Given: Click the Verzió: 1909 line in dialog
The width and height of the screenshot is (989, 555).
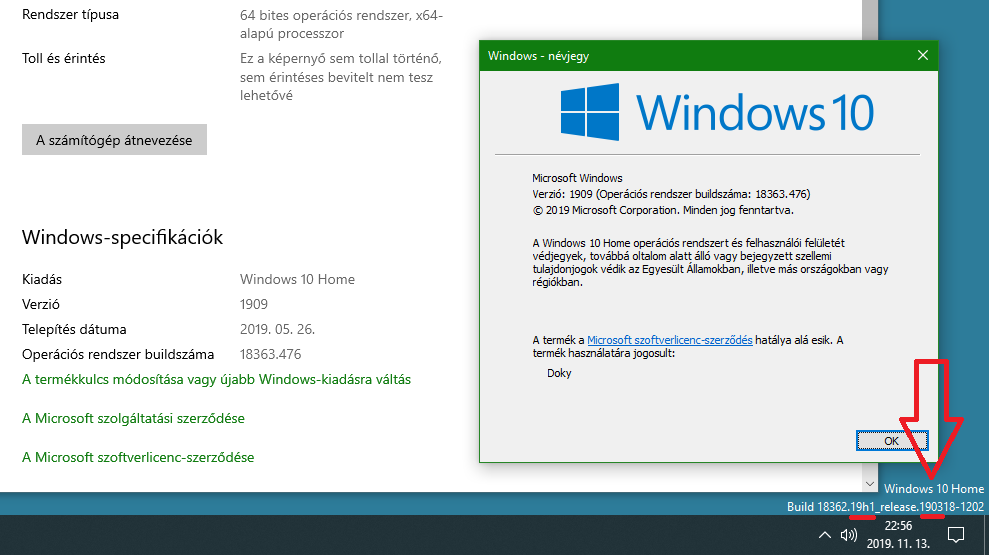Looking at the screenshot, I should point(671,194).
